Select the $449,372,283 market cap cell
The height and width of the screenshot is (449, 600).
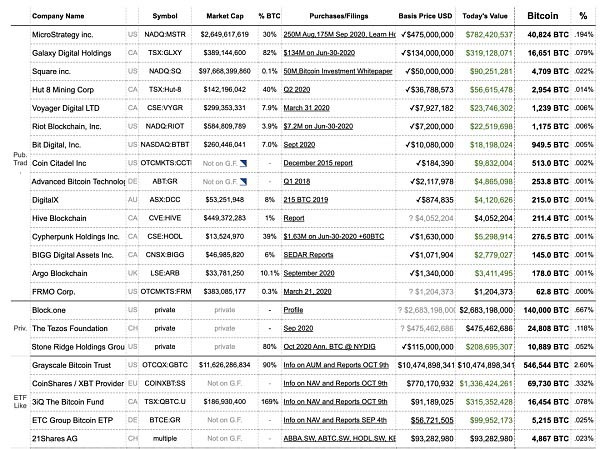pos(225,218)
